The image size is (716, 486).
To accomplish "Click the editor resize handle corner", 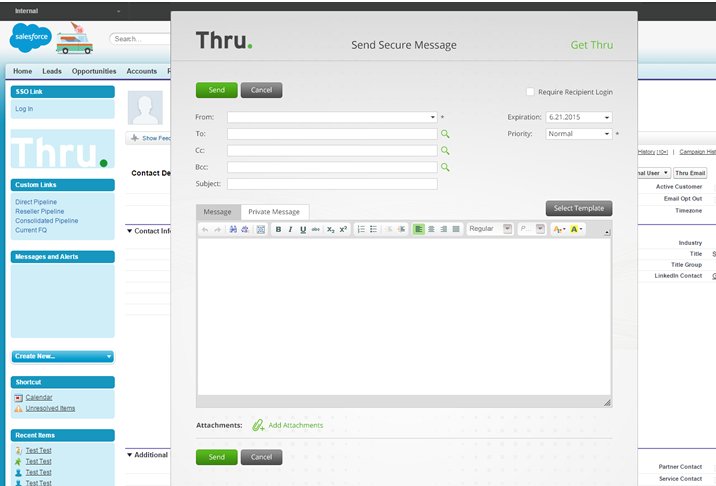I will [x=607, y=402].
